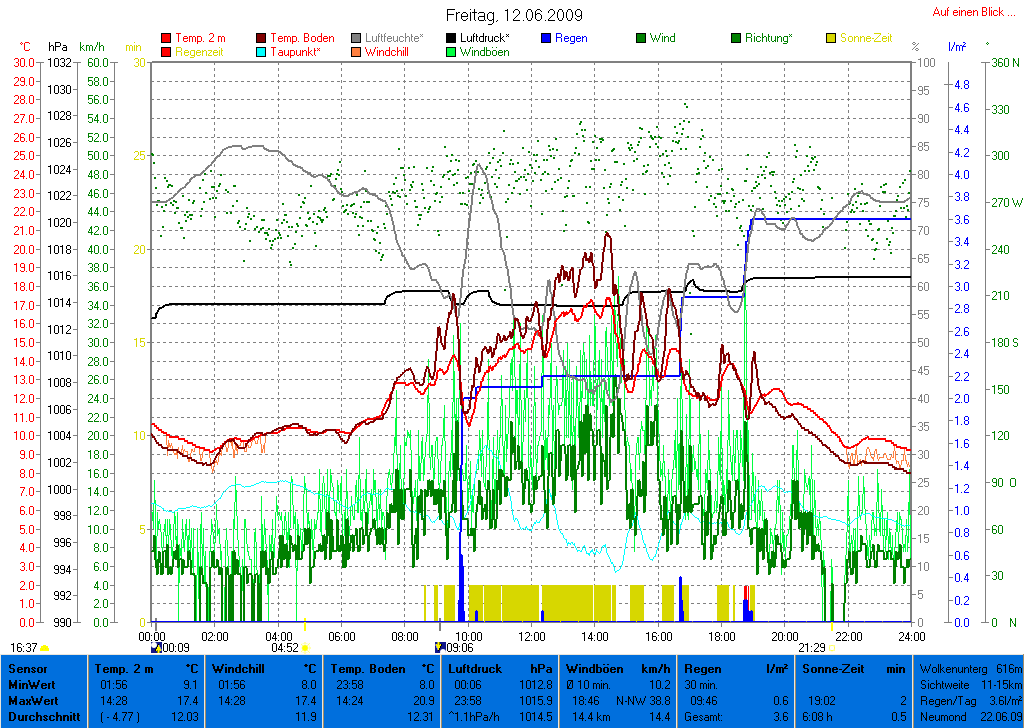Click the 'Freitag, 12.06.2009' date title
Viewport: 1024px width, 728px height.
pos(513,15)
